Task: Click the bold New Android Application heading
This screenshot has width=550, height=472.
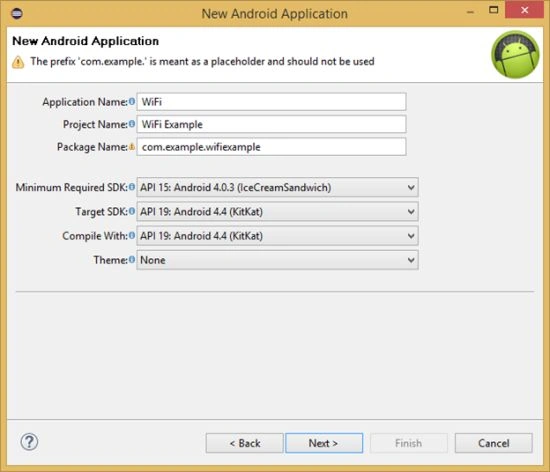Action: 86,41
